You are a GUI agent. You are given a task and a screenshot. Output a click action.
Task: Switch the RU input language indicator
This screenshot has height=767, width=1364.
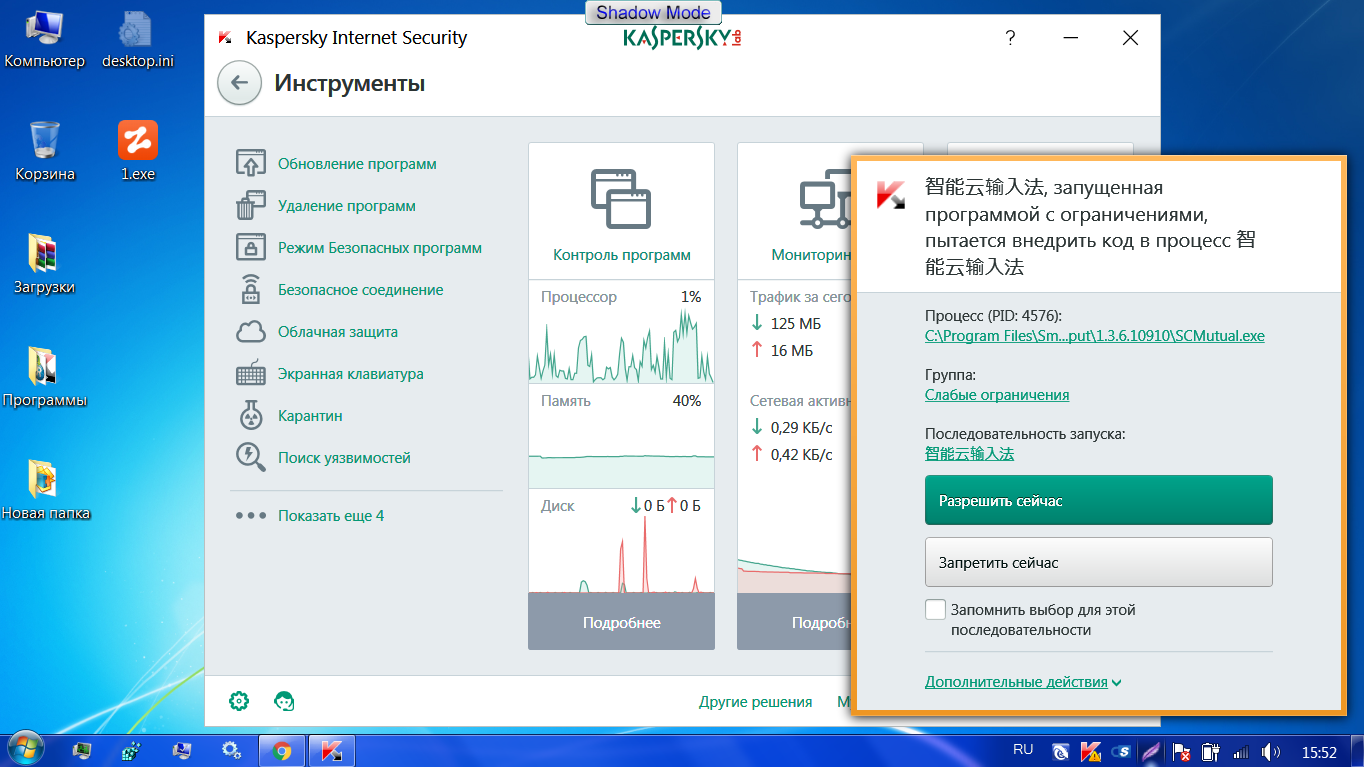[x=1023, y=749]
